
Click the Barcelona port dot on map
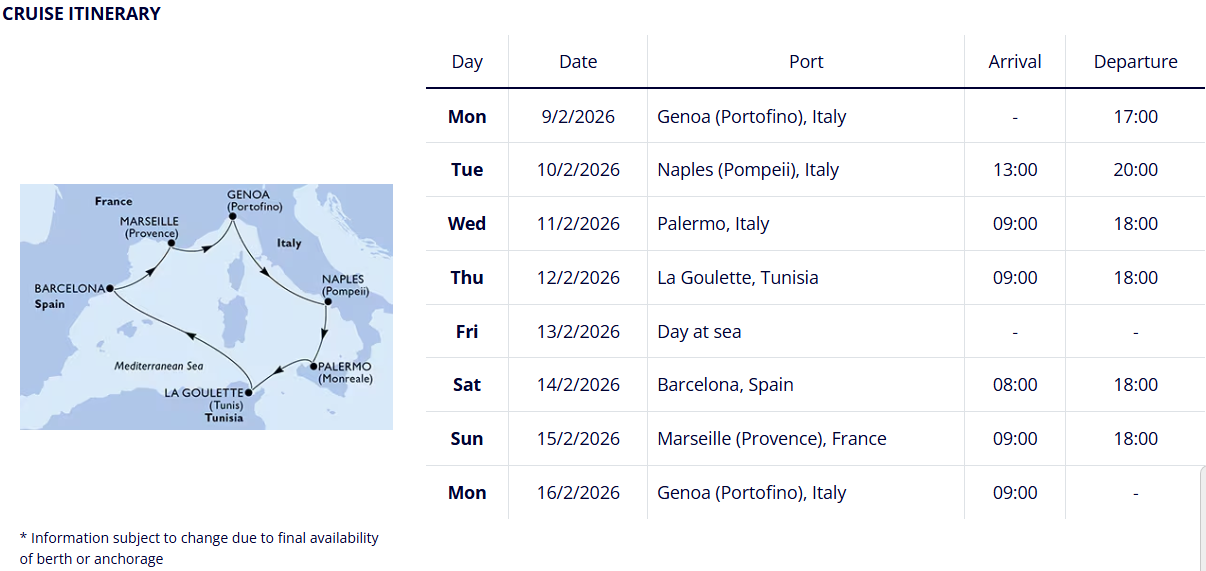point(108,288)
